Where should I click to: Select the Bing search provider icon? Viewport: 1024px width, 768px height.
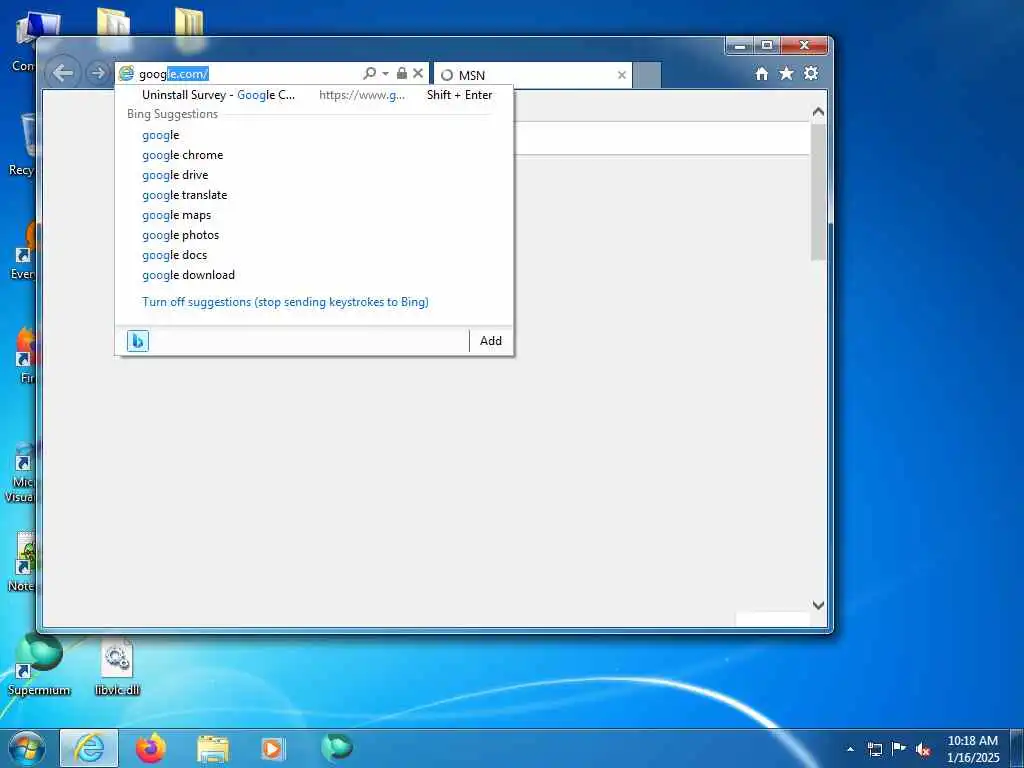(x=138, y=341)
